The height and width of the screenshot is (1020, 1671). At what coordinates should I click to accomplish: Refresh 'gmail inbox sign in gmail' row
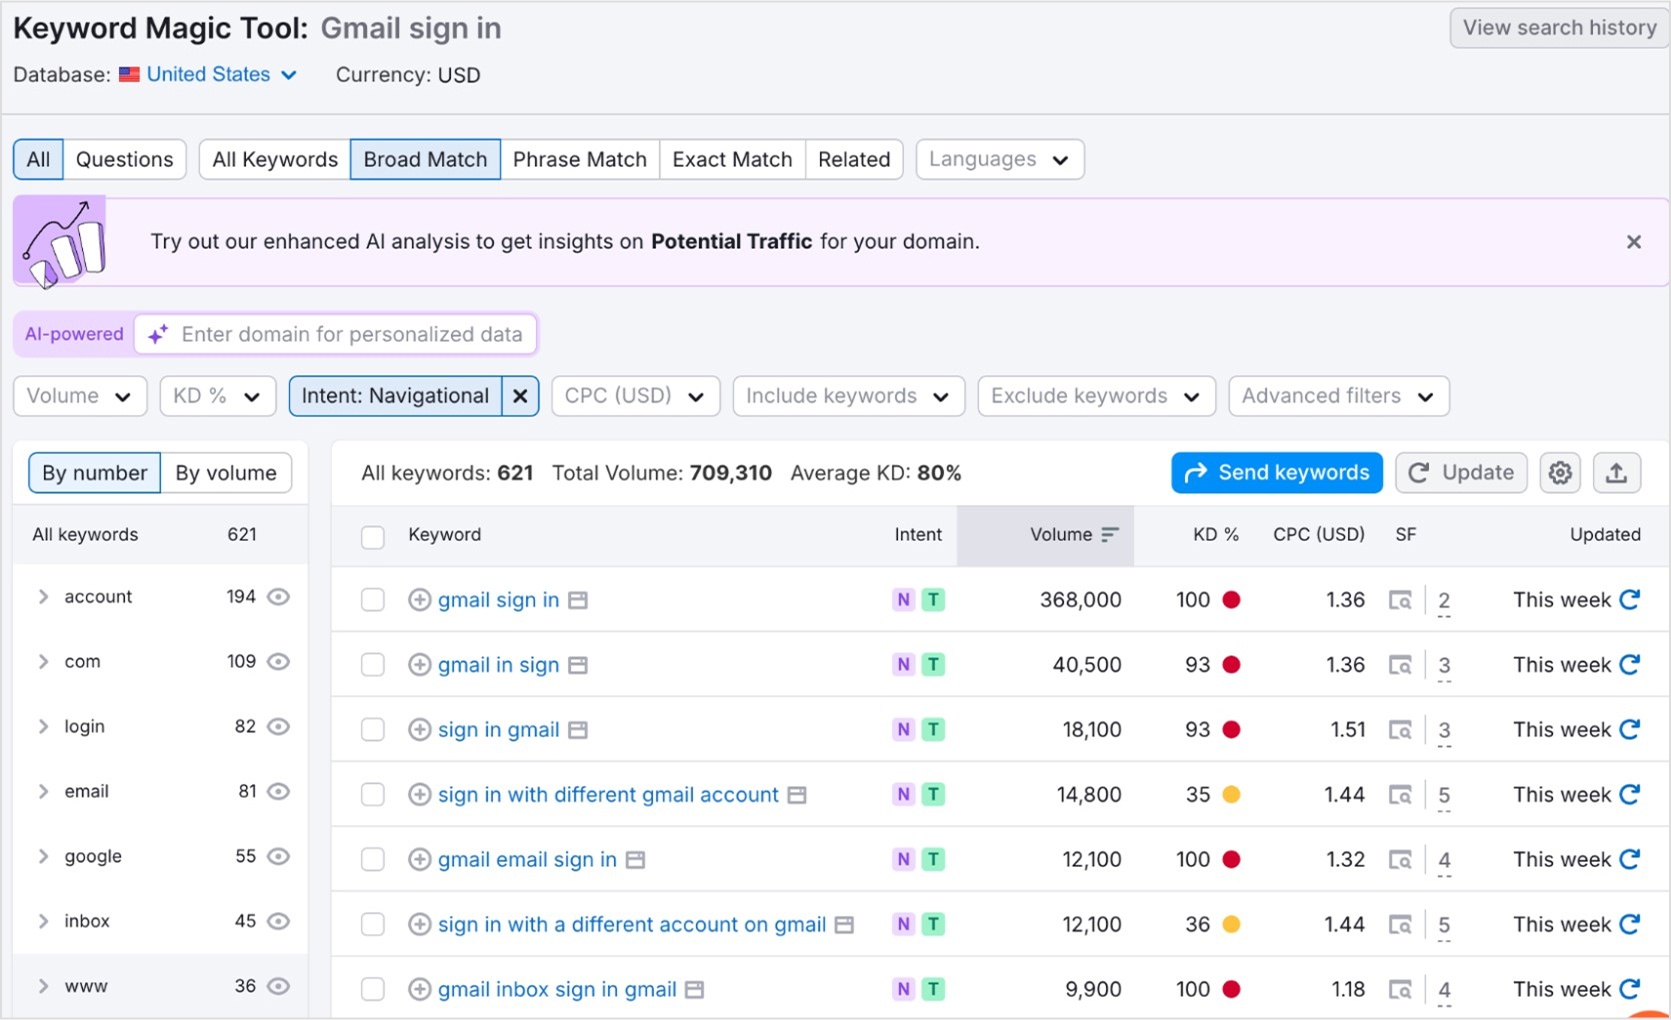(1630, 988)
